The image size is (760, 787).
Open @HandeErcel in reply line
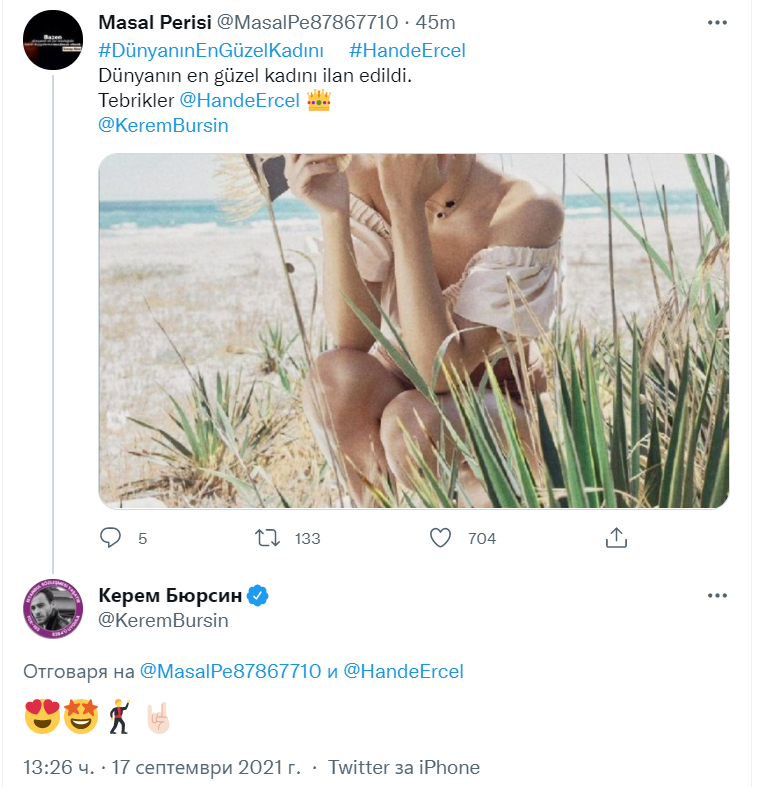[403, 671]
